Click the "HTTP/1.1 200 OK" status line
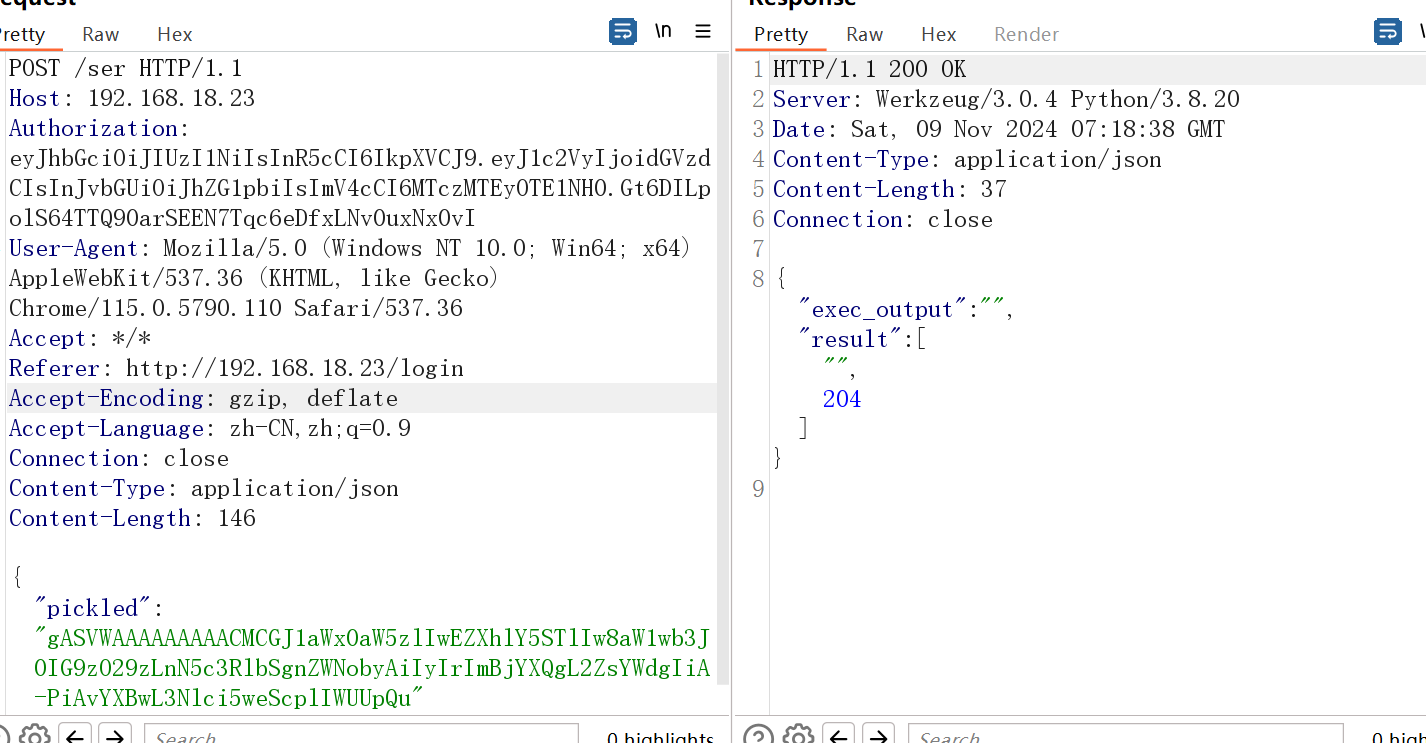This screenshot has height=743, width=1426. point(870,69)
